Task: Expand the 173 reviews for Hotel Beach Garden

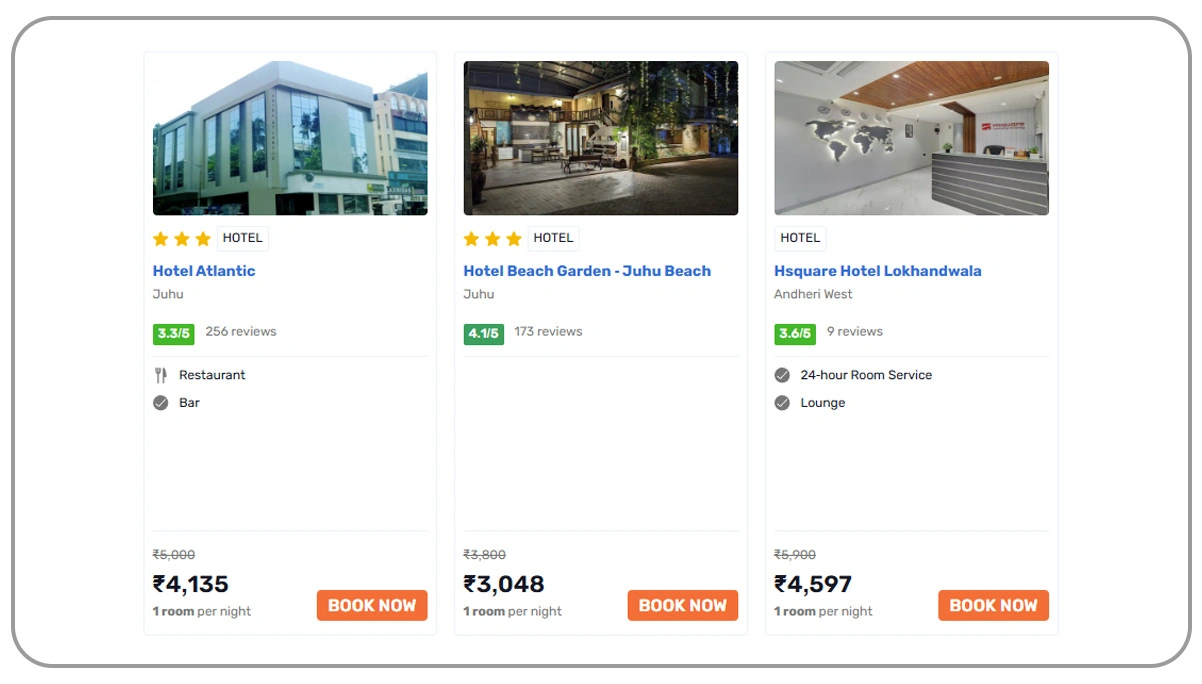Action: click(549, 331)
